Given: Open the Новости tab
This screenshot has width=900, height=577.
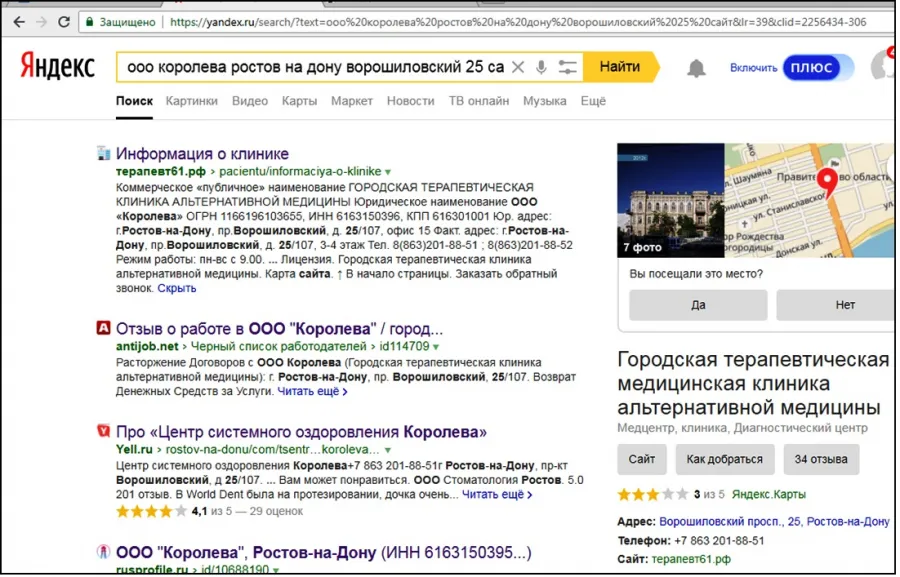Looking at the screenshot, I should (x=410, y=101).
